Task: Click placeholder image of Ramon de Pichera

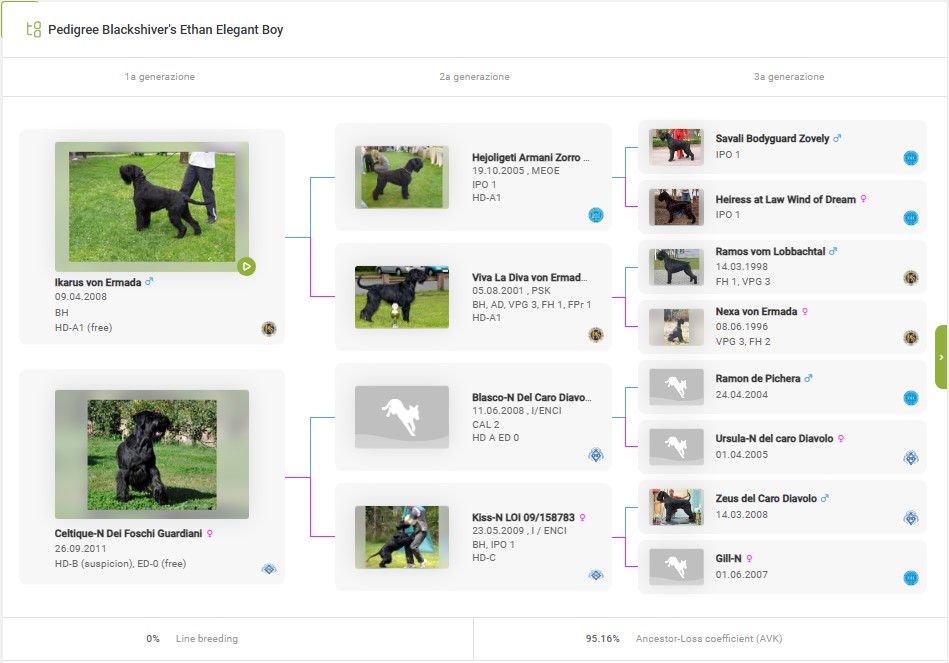Action: [x=676, y=387]
